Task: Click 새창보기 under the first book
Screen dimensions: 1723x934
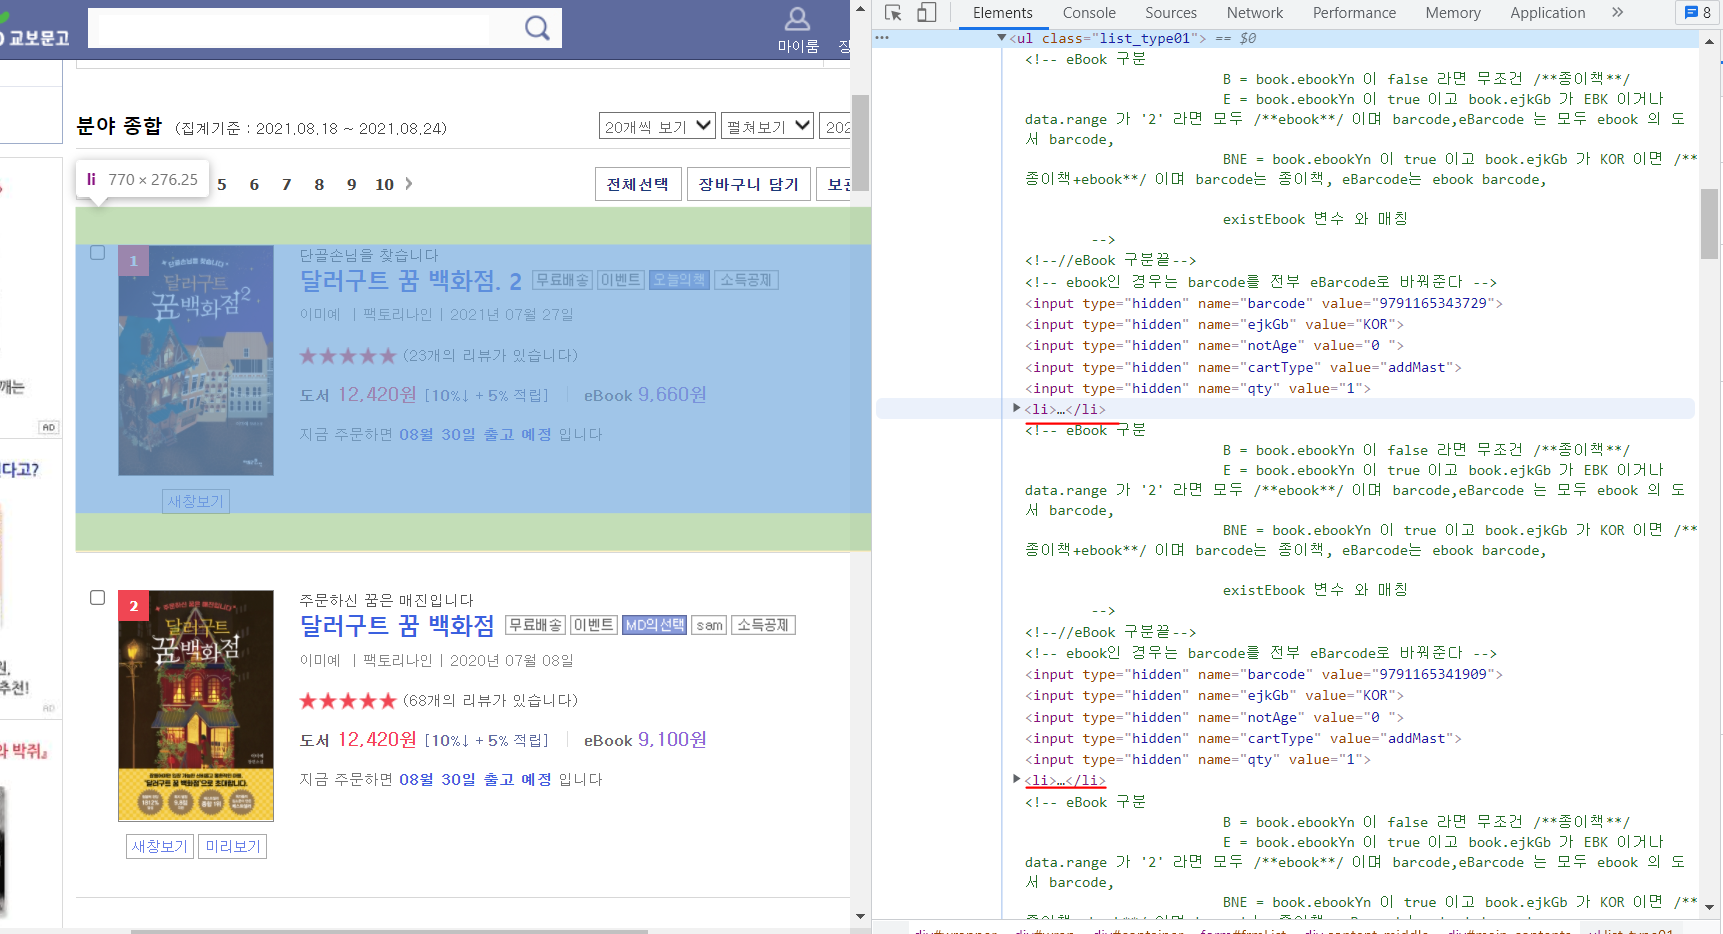Action: [196, 501]
